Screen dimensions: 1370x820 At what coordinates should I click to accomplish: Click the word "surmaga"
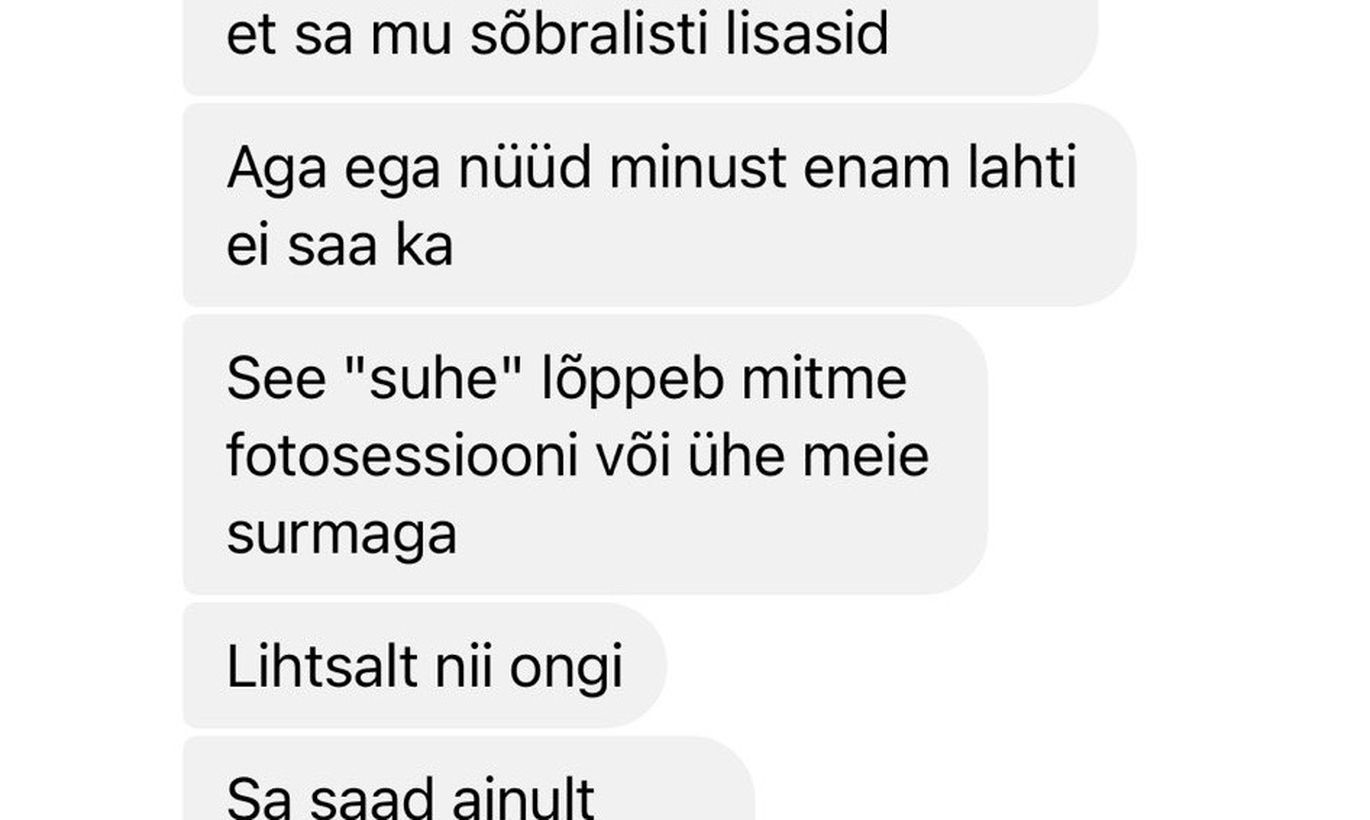pyautogui.click(x=342, y=536)
